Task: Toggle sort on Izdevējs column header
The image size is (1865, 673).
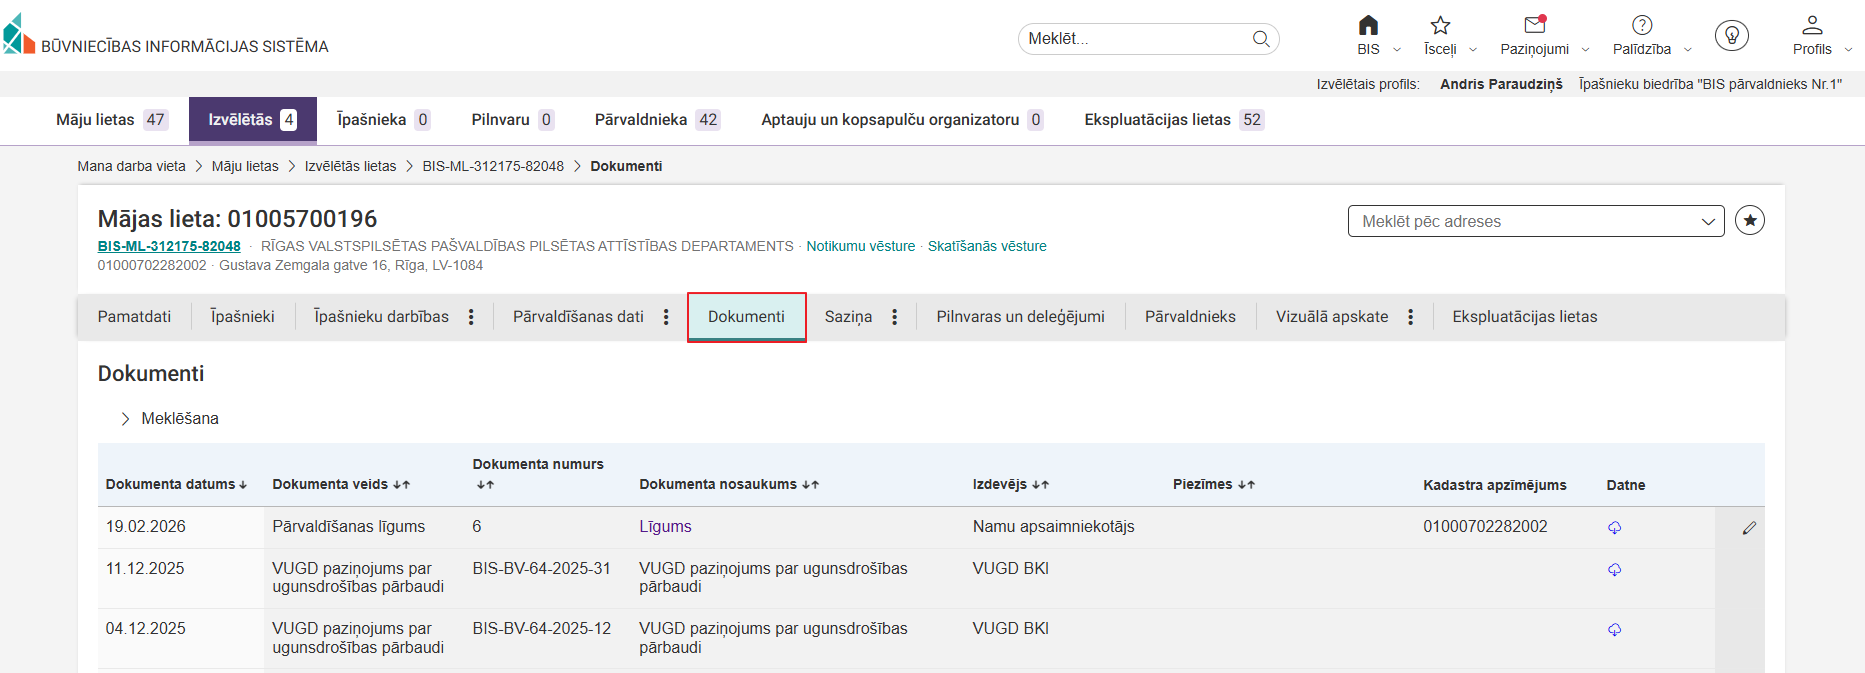Action: [1010, 485]
